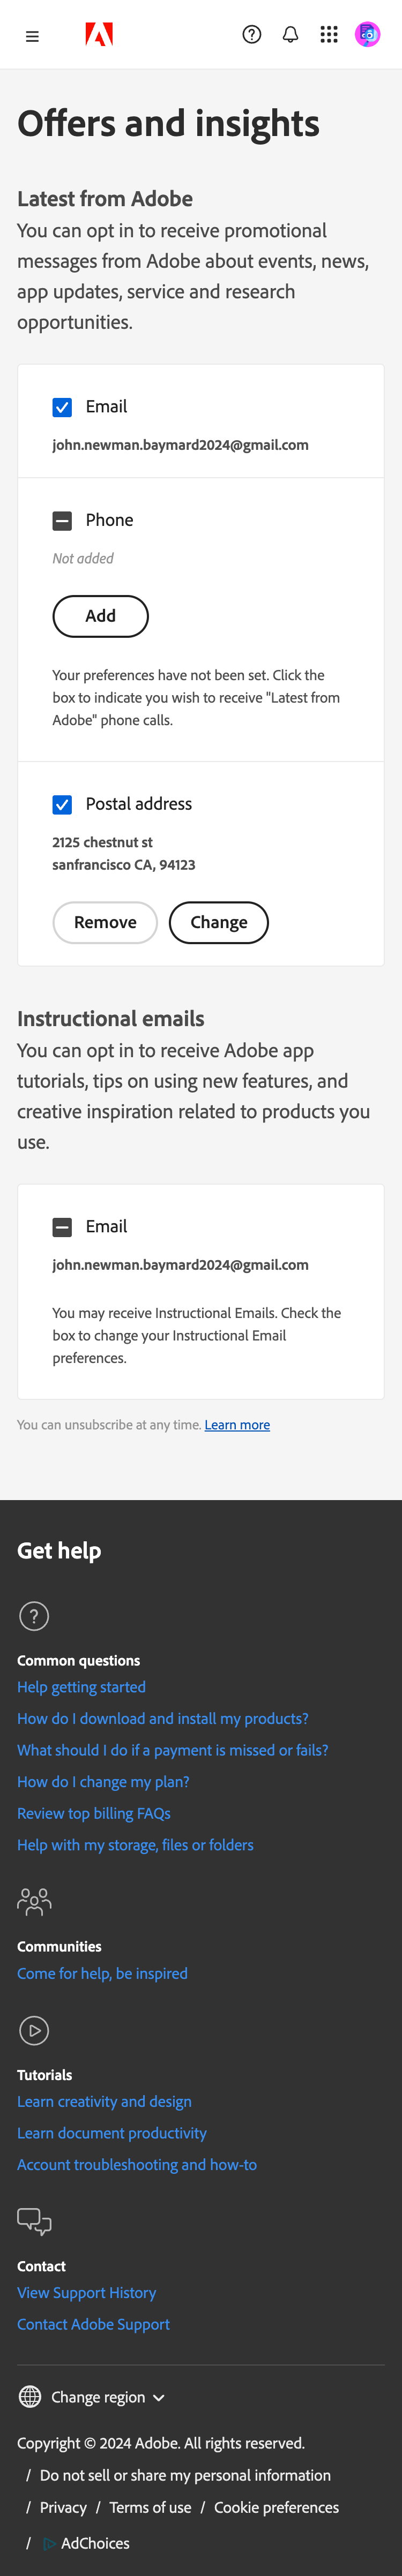
Task: Open the notifications bell icon
Action: pyautogui.click(x=289, y=35)
